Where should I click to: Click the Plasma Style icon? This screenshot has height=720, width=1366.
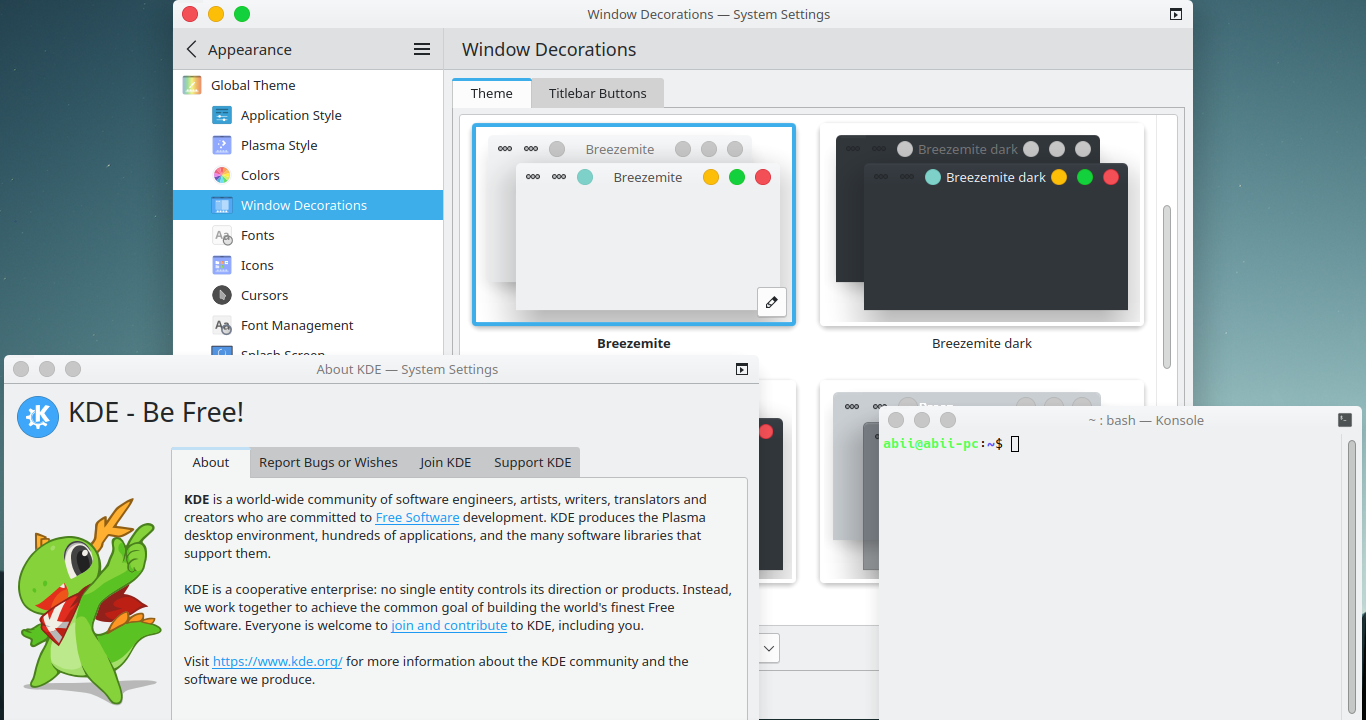coord(222,145)
